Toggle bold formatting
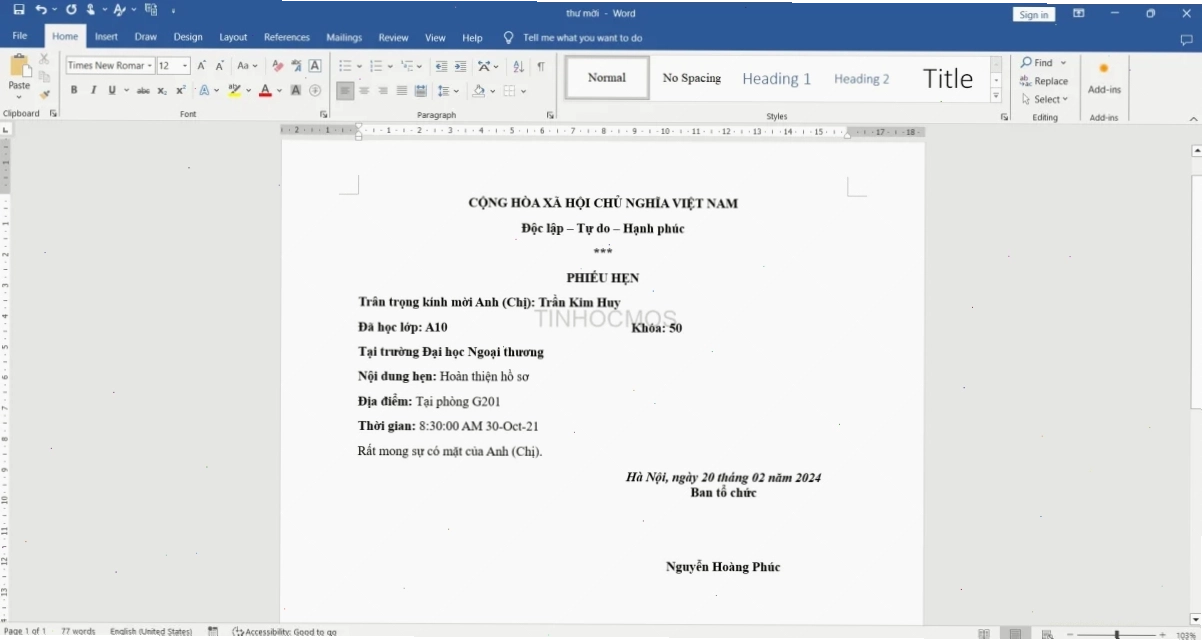 [x=74, y=90]
